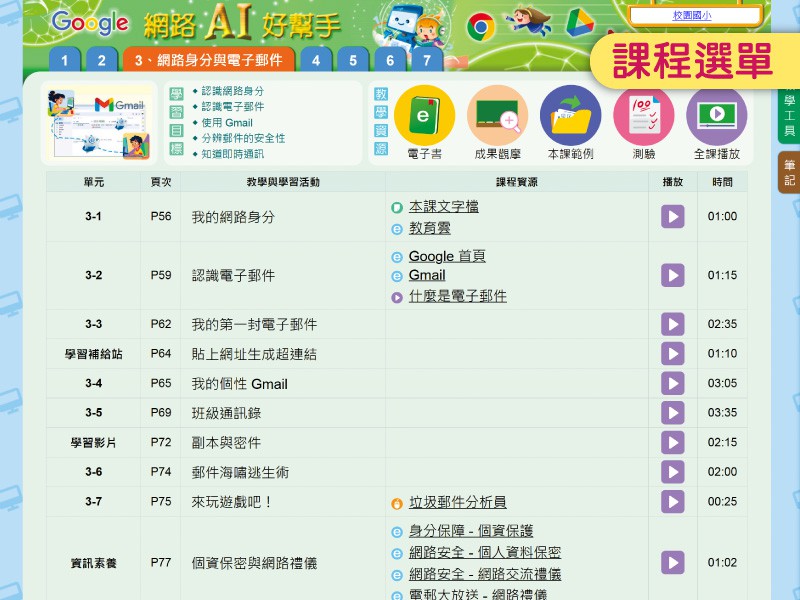Play the 學習補給站 貼上網址 video
Viewport: 800px width, 600px height.
tap(672, 354)
